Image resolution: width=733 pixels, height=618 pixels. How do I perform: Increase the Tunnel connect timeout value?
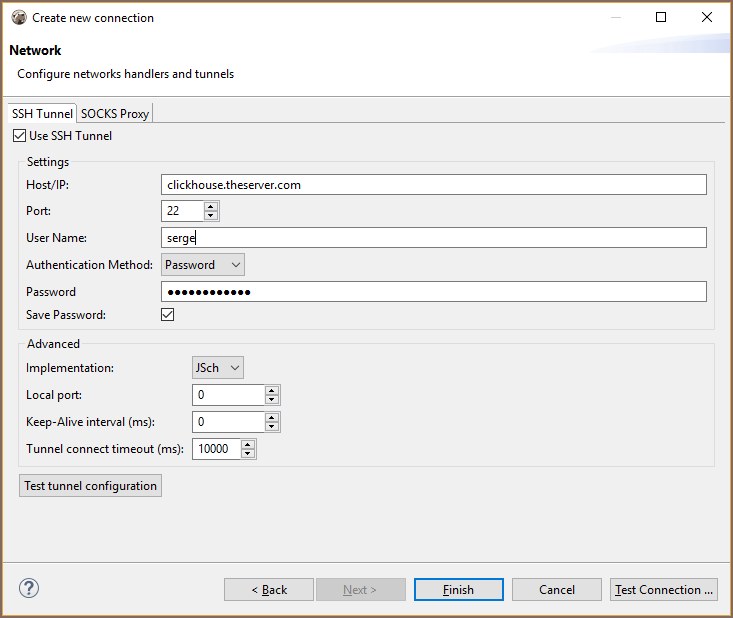248,444
